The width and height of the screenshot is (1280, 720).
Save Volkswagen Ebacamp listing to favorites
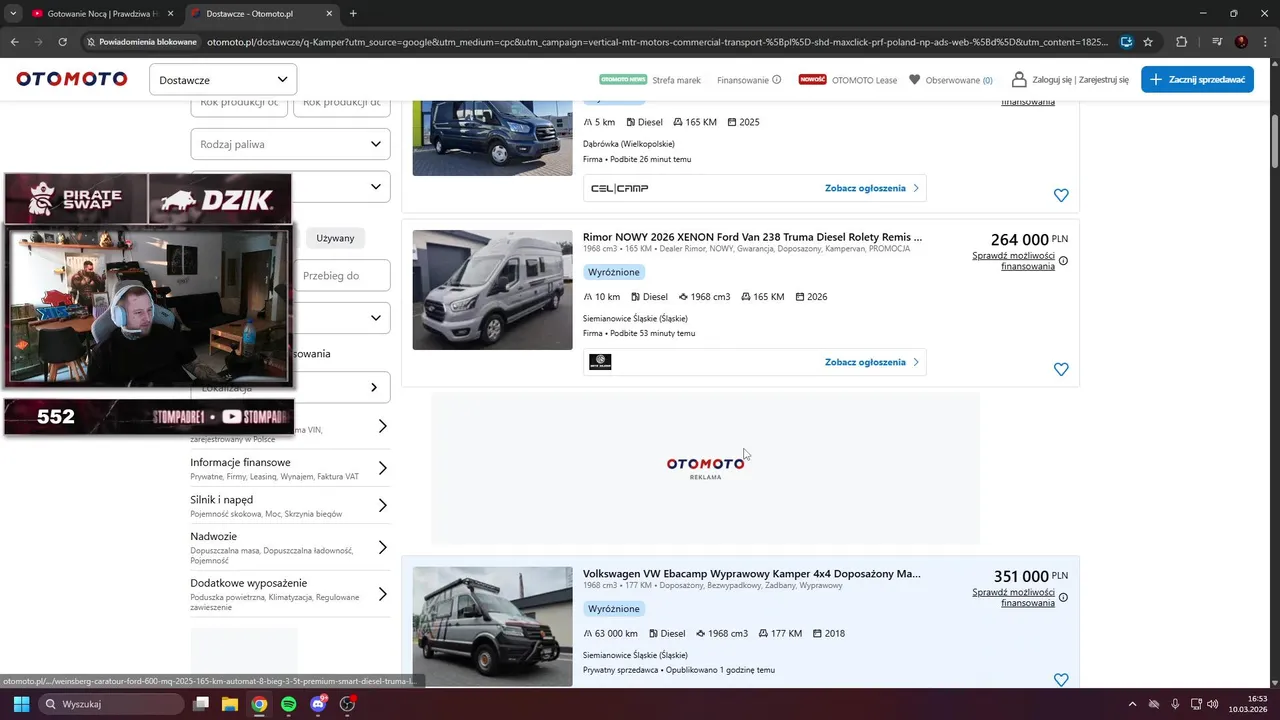pyautogui.click(x=1061, y=680)
